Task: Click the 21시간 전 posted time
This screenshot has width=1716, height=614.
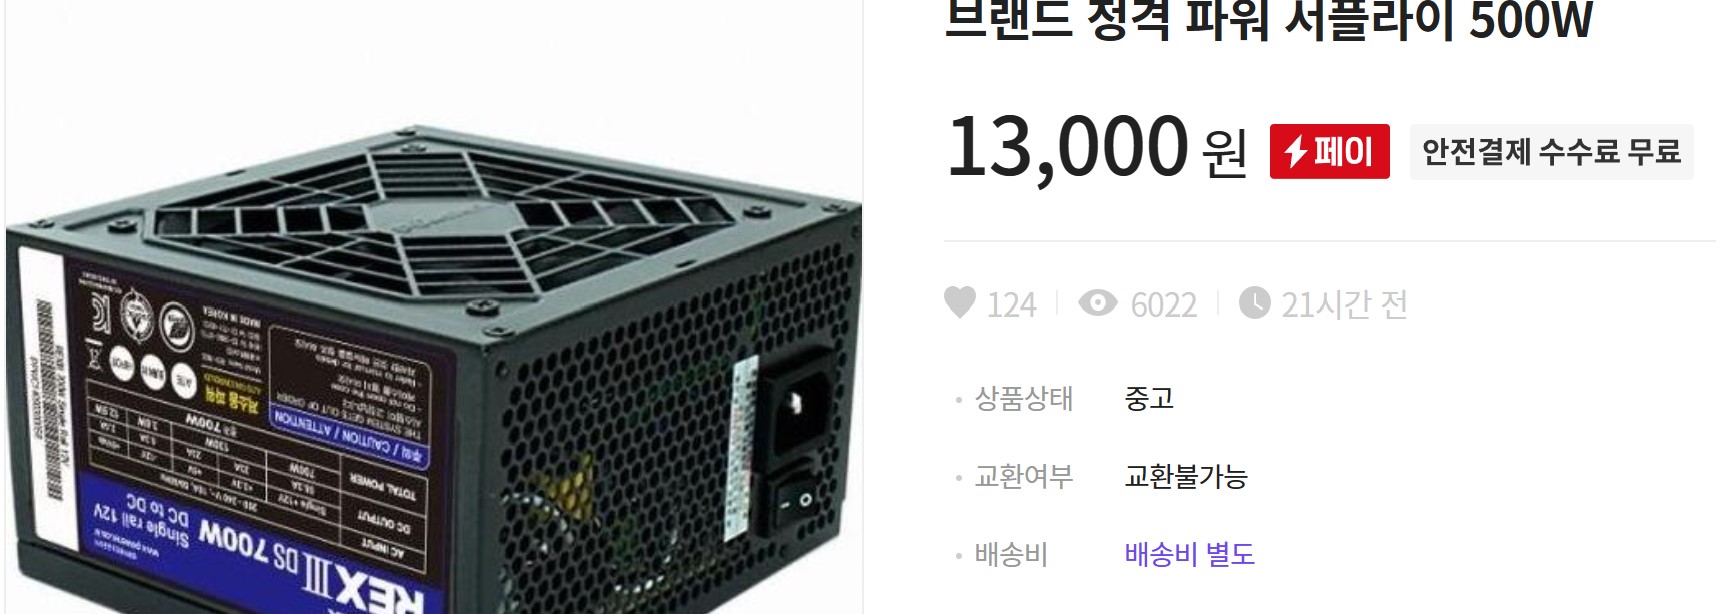Action: coord(1344,304)
